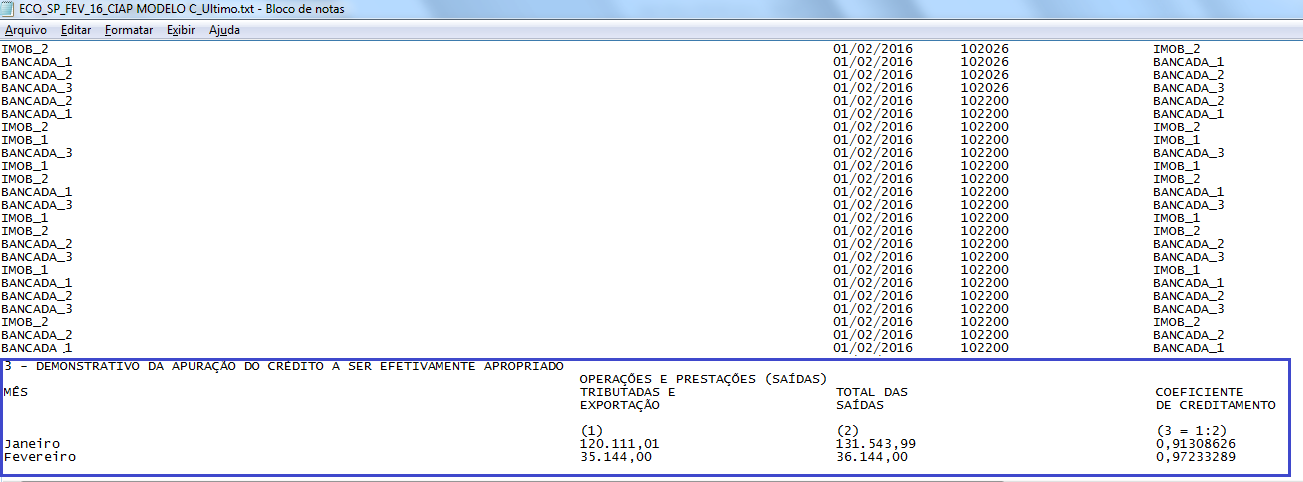Click the coefficient 0,97233289

(1195, 456)
